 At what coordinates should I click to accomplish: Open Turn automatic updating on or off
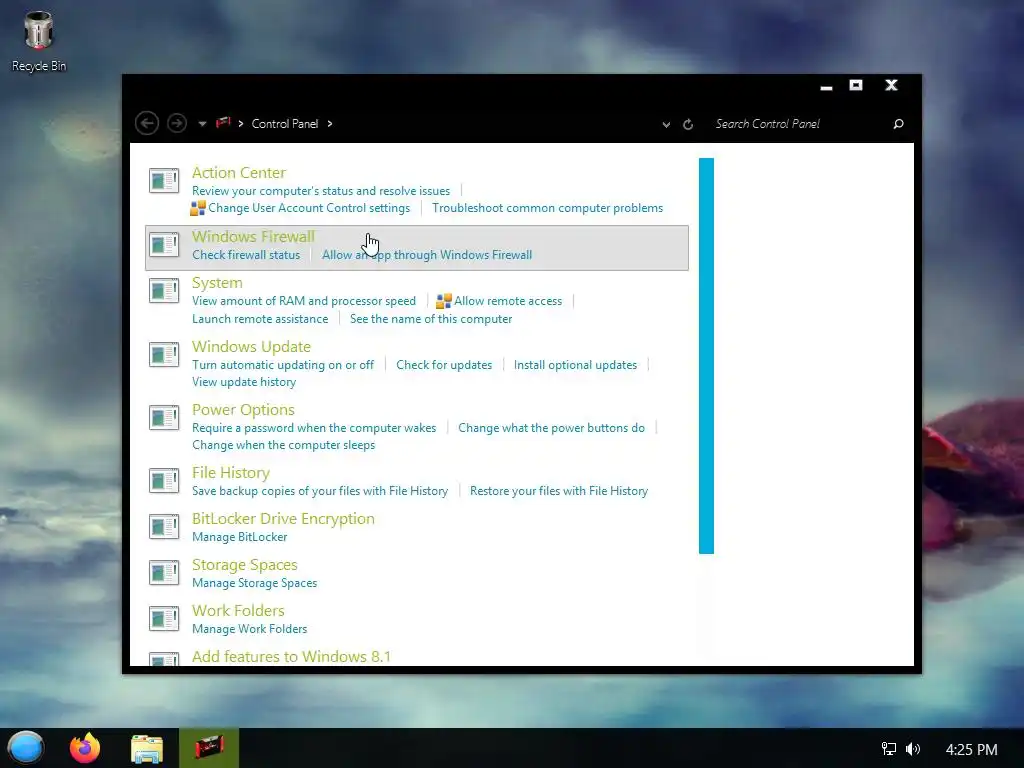(x=283, y=364)
